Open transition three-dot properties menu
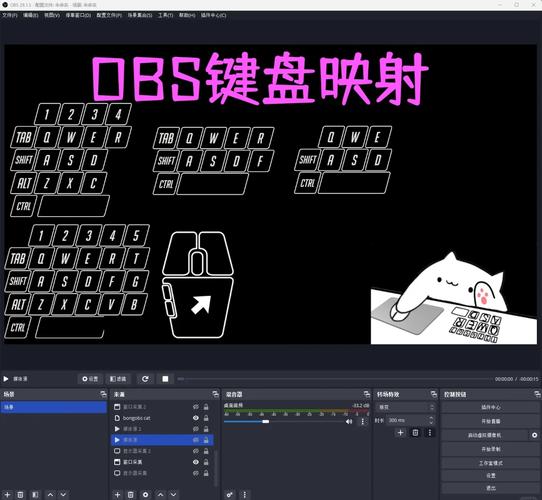Screen dimensions: 542x500 (x=430, y=433)
